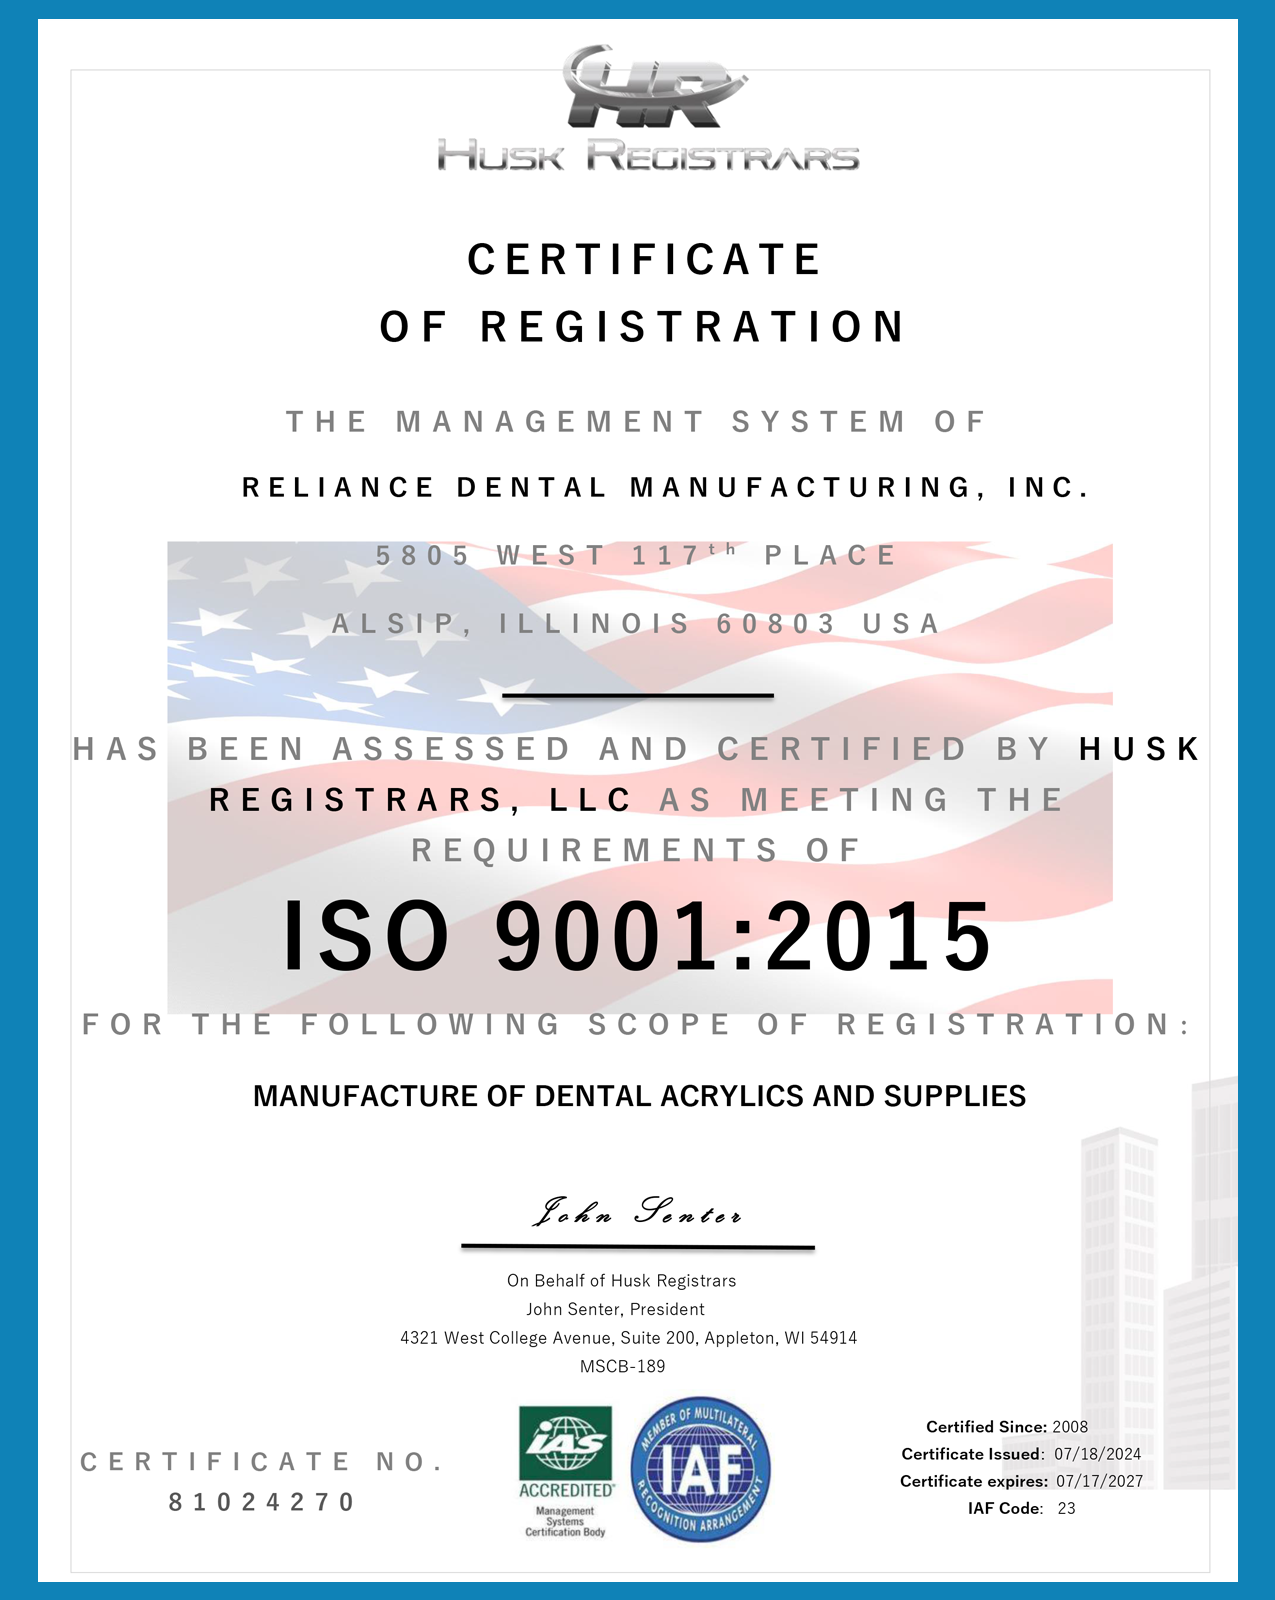
Task: Click 'On Behalf of Husk Registrars' line
Action: pos(621,1281)
